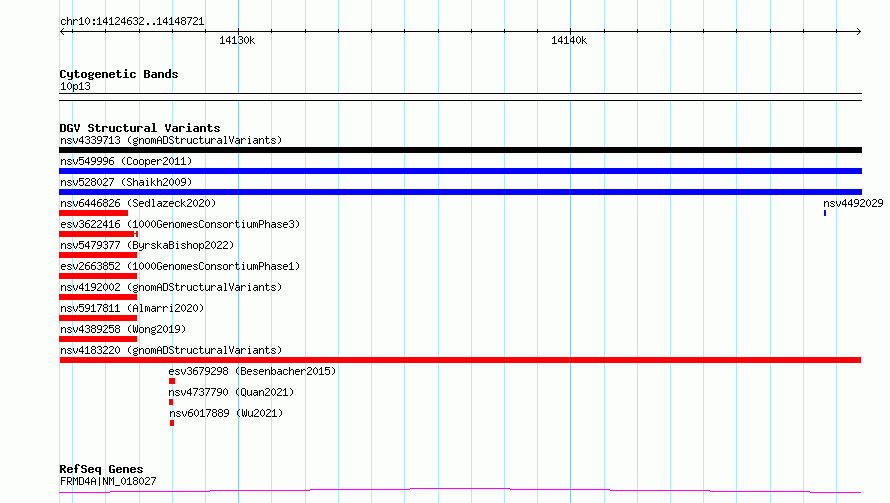The width and height of the screenshot is (890, 503).
Task: Select the blue nsv549996 Cooper2011 bar
Action: tap(460, 171)
